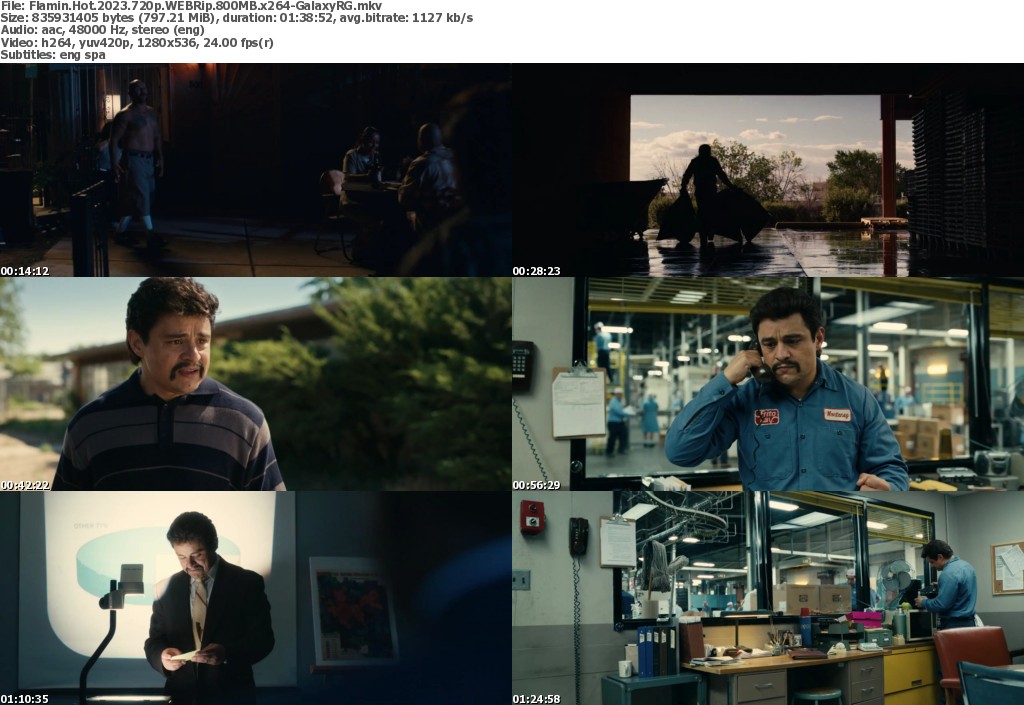Viewport: 1024px width, 705px height.
Task: Click the 01:10:35 timestamp label
Action: pyautogui.click(x=25, y=699)
